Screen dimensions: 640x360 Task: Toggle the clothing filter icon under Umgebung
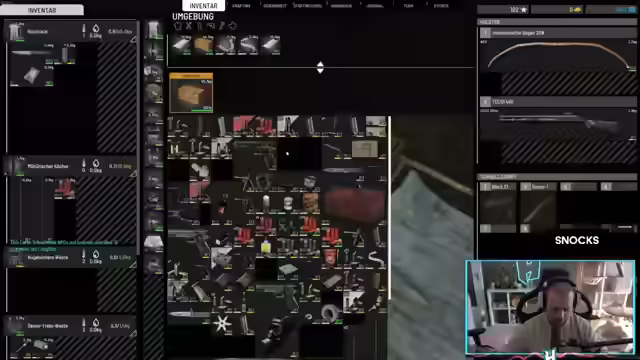[x=178, y=26]
